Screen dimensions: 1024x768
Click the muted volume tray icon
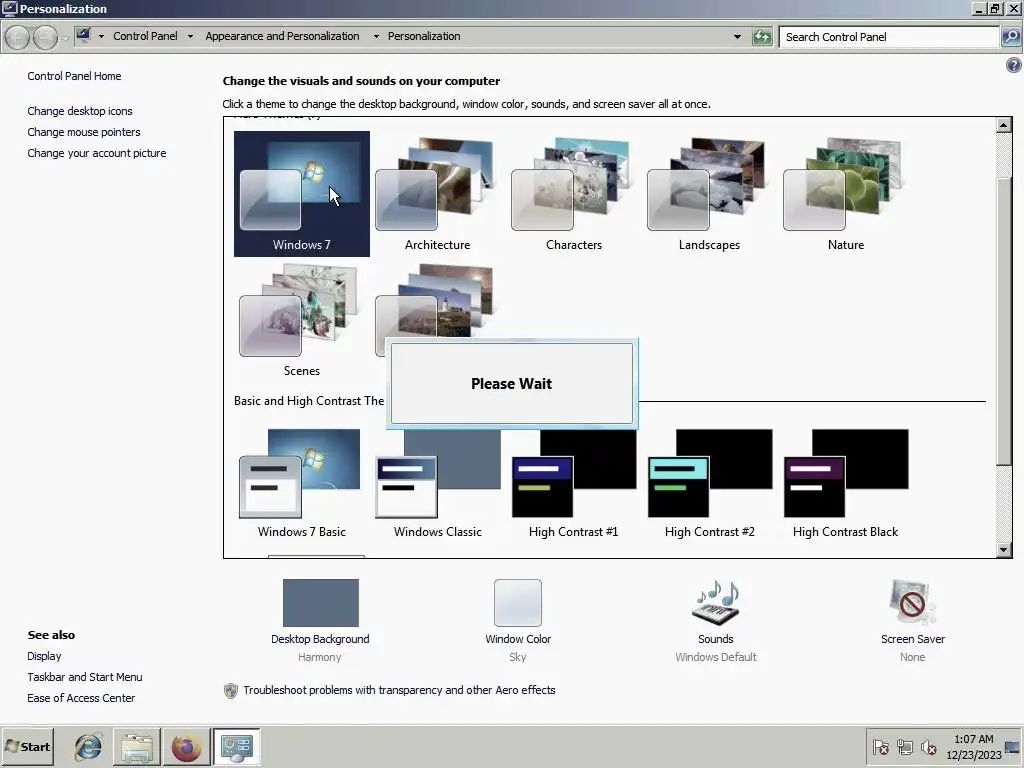pyautogui.click(x=928, y=746)
